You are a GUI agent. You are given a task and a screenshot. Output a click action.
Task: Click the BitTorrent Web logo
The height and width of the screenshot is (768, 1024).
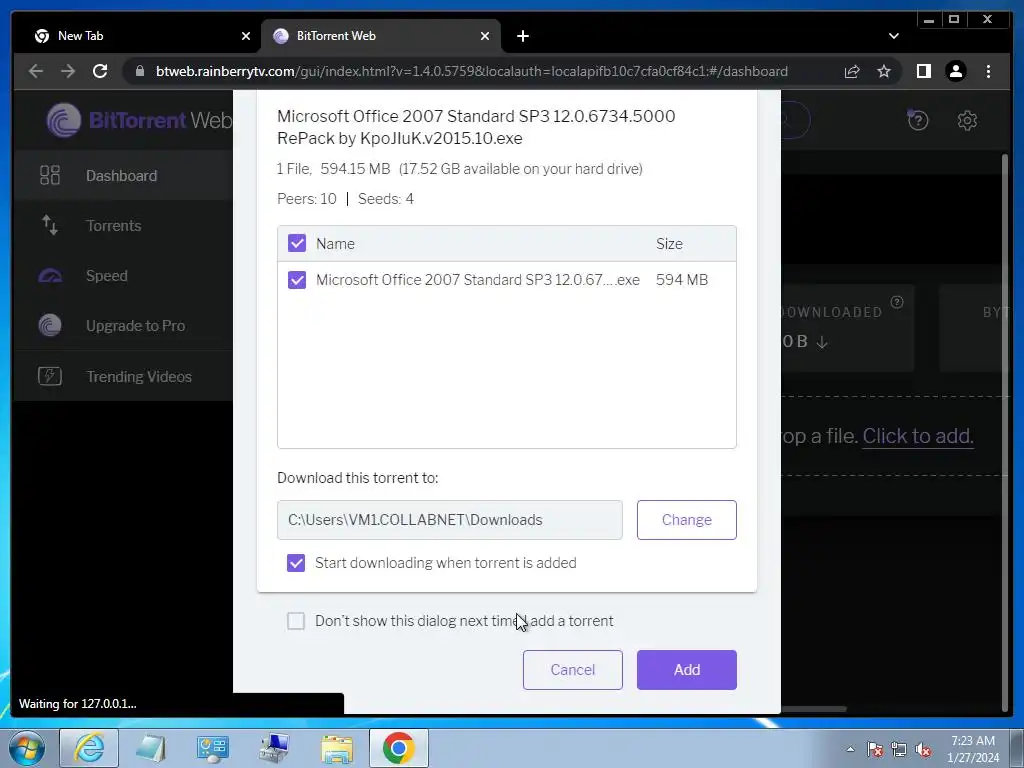[138, 120]
